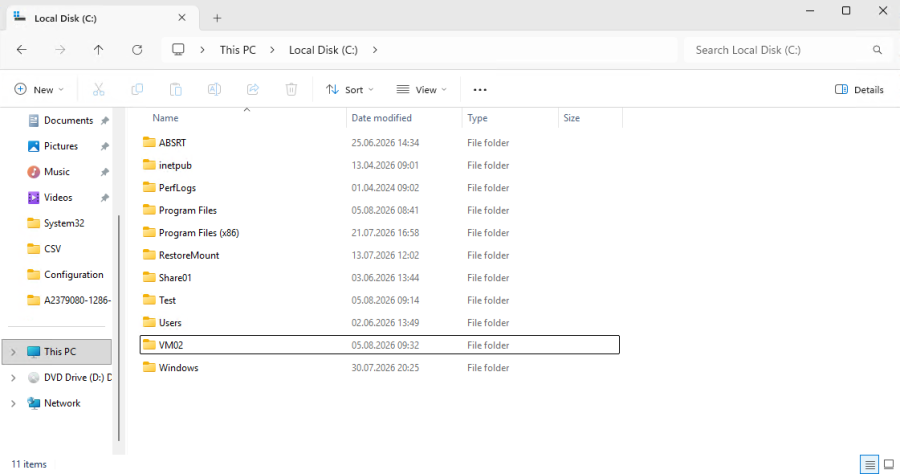Screen dimensions: 900x474
Task: Select the PerfLogs folder name
Action: click(x=177, y=188)
